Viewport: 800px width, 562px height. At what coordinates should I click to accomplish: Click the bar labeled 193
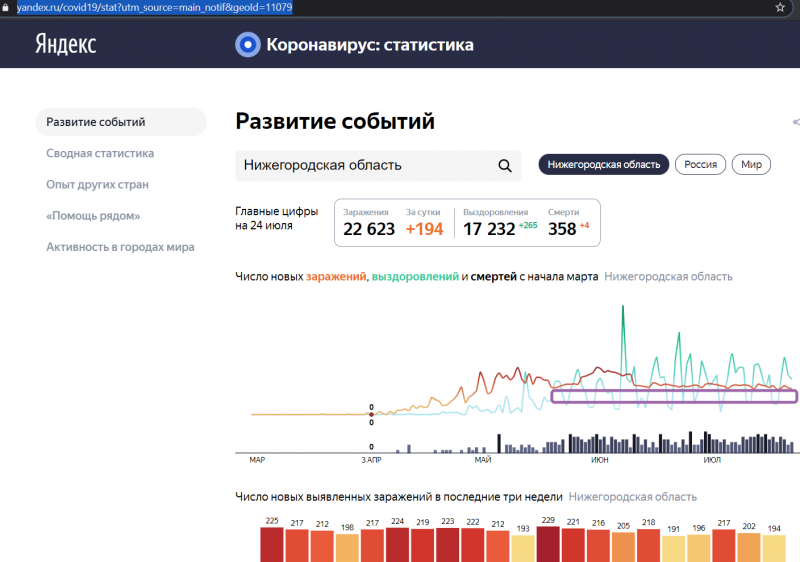[x=523, y=548]
